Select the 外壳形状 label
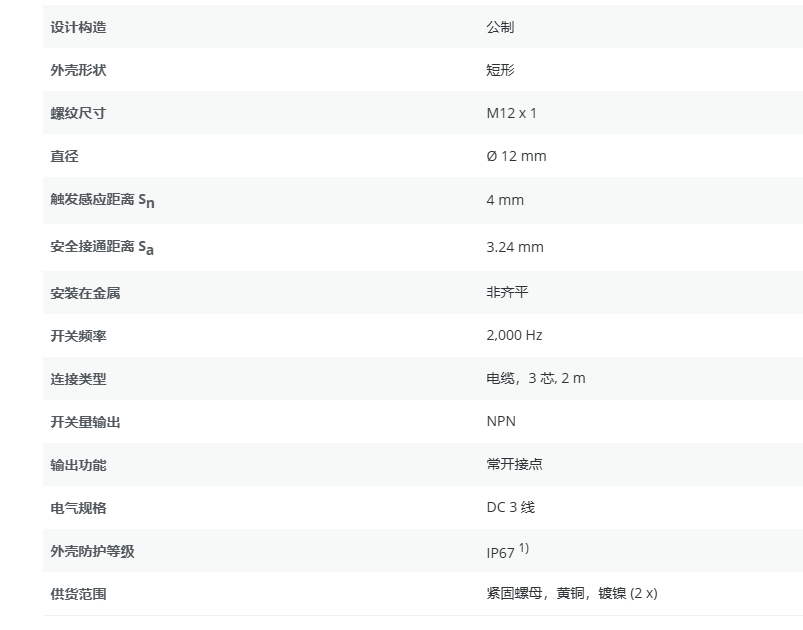This screenshot has width=803, height=630. tap(78, 70)
